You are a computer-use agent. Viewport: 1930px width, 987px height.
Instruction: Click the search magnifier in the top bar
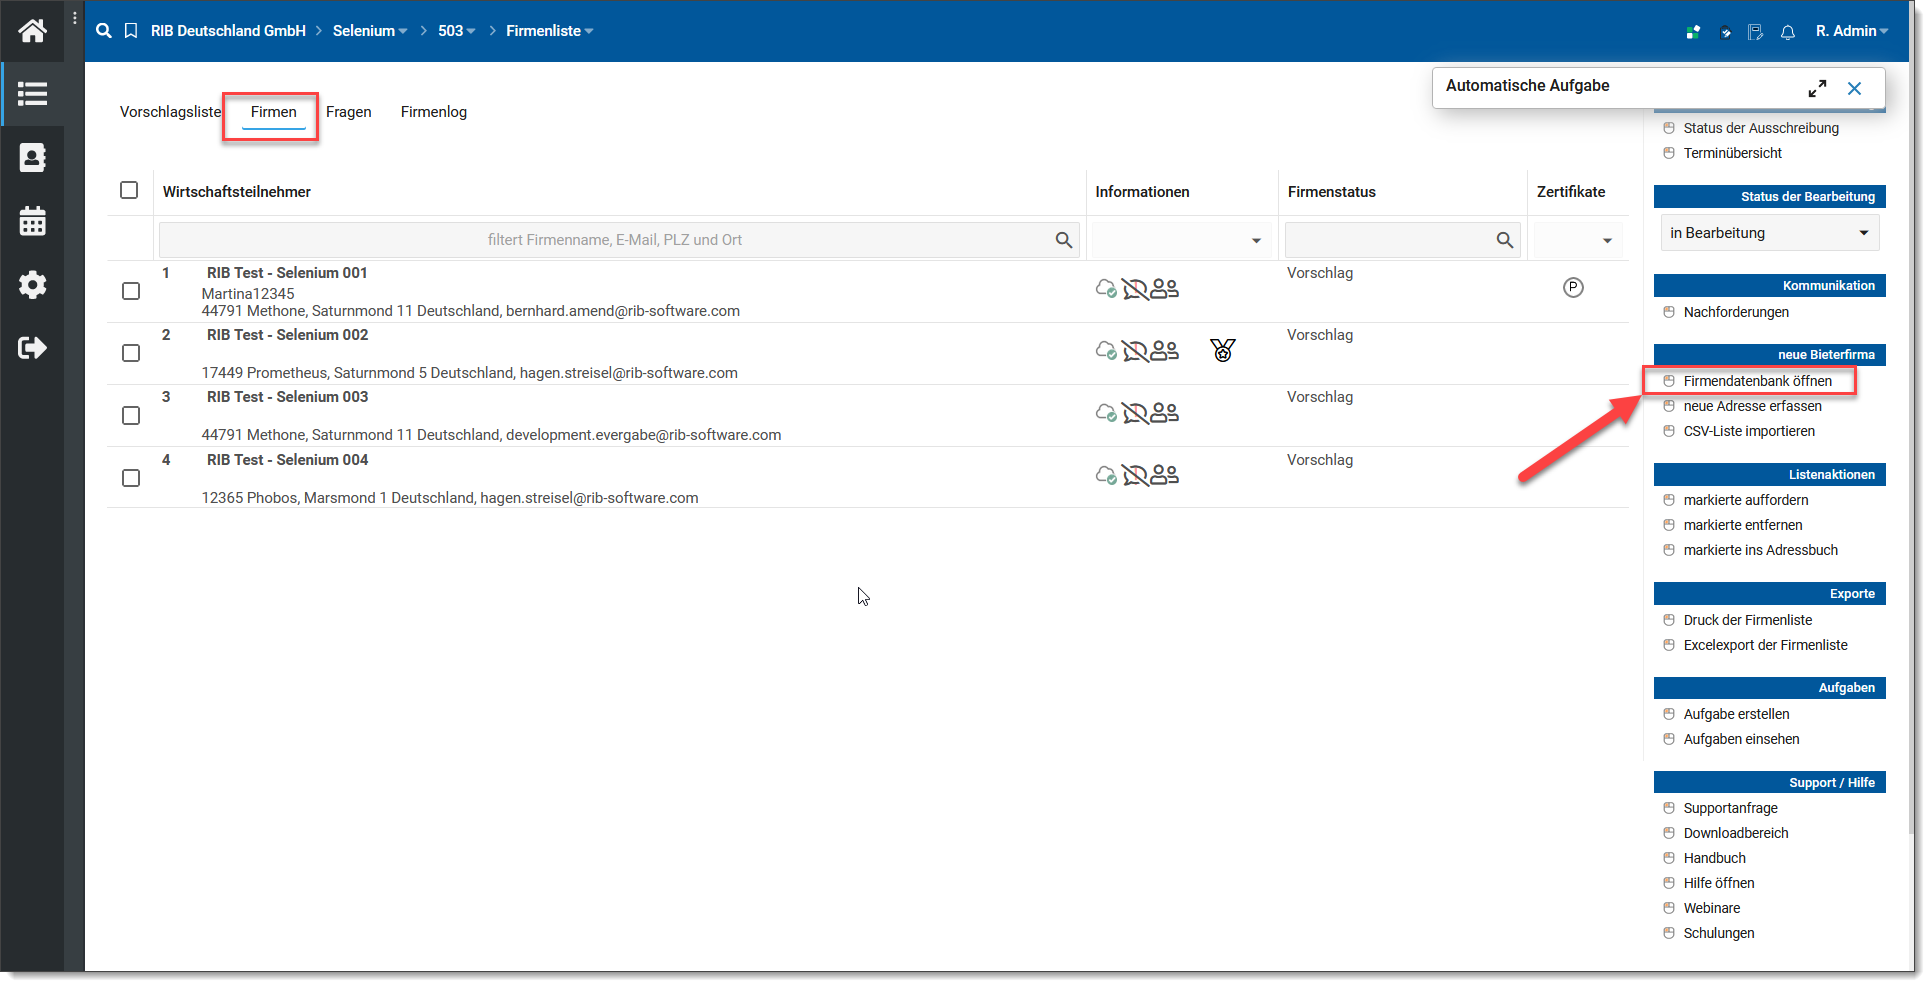[x=104, y=31]
